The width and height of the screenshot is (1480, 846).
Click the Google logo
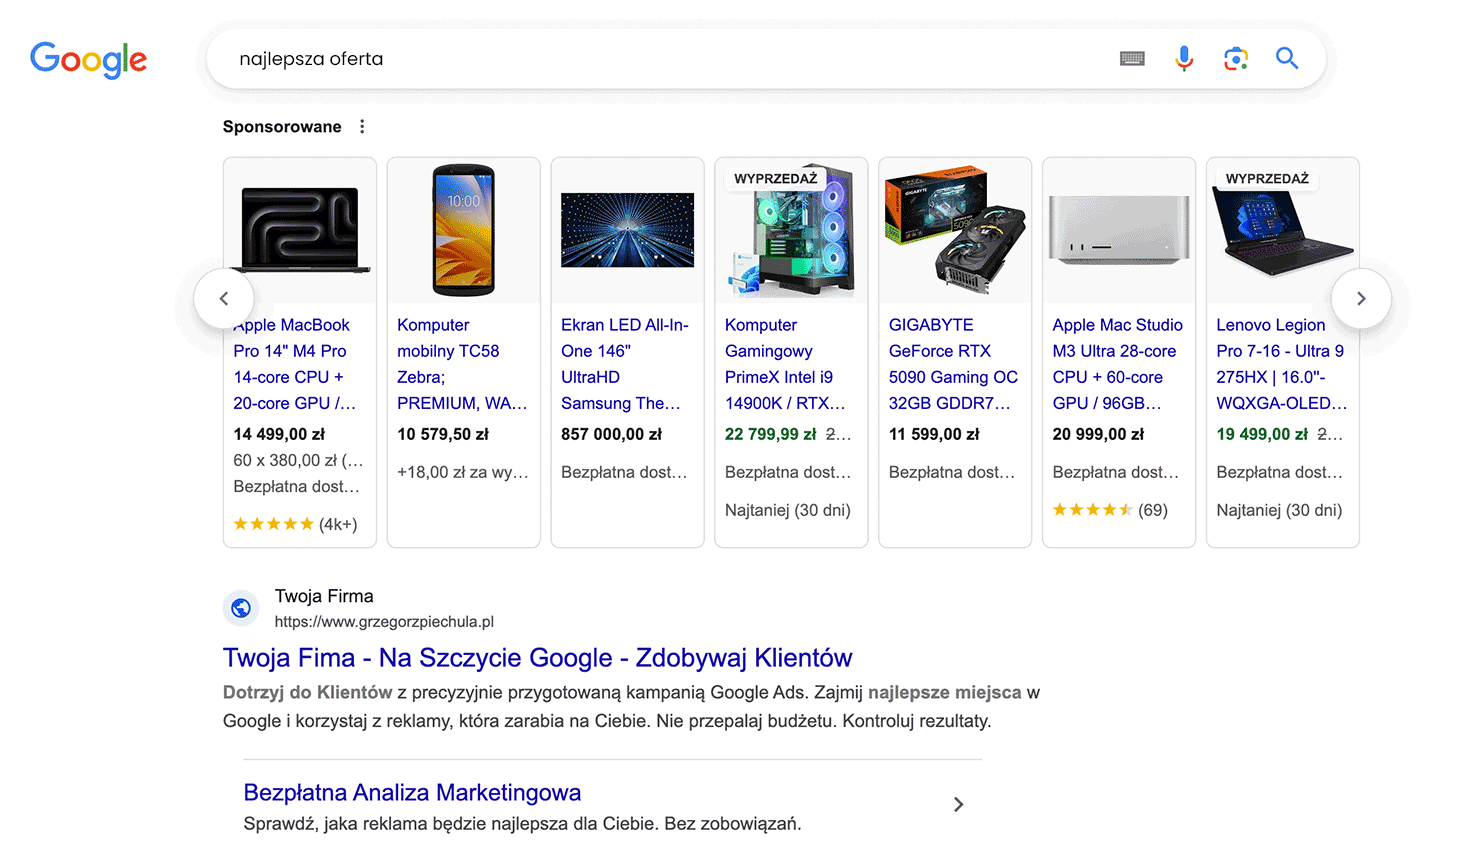click(88, 59)
